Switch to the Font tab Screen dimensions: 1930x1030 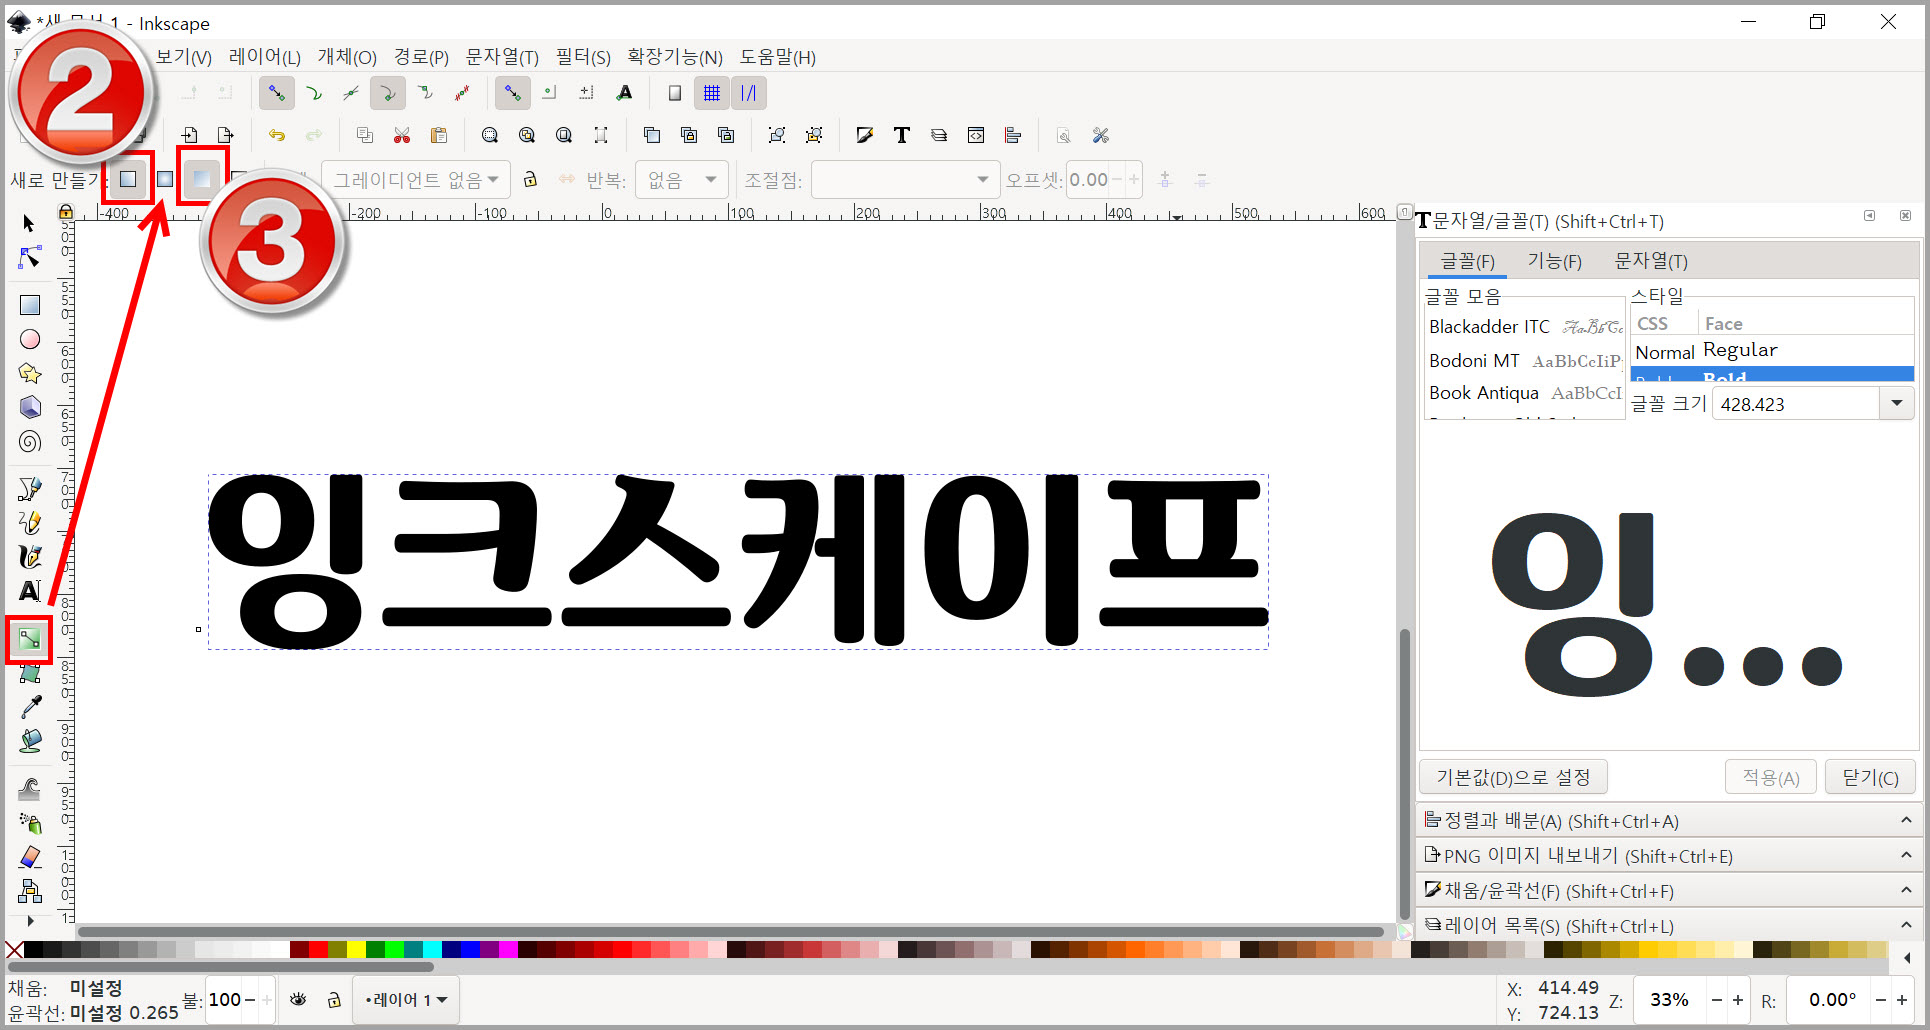tap(1467, 261)
